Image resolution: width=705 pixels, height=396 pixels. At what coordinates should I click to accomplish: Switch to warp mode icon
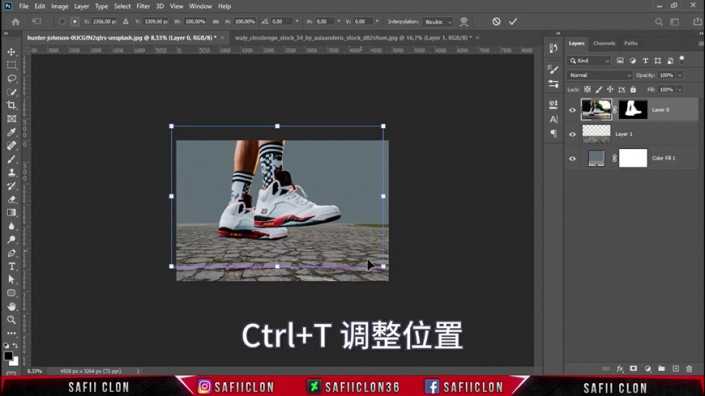pyautogui.click(x=464, y=22)
